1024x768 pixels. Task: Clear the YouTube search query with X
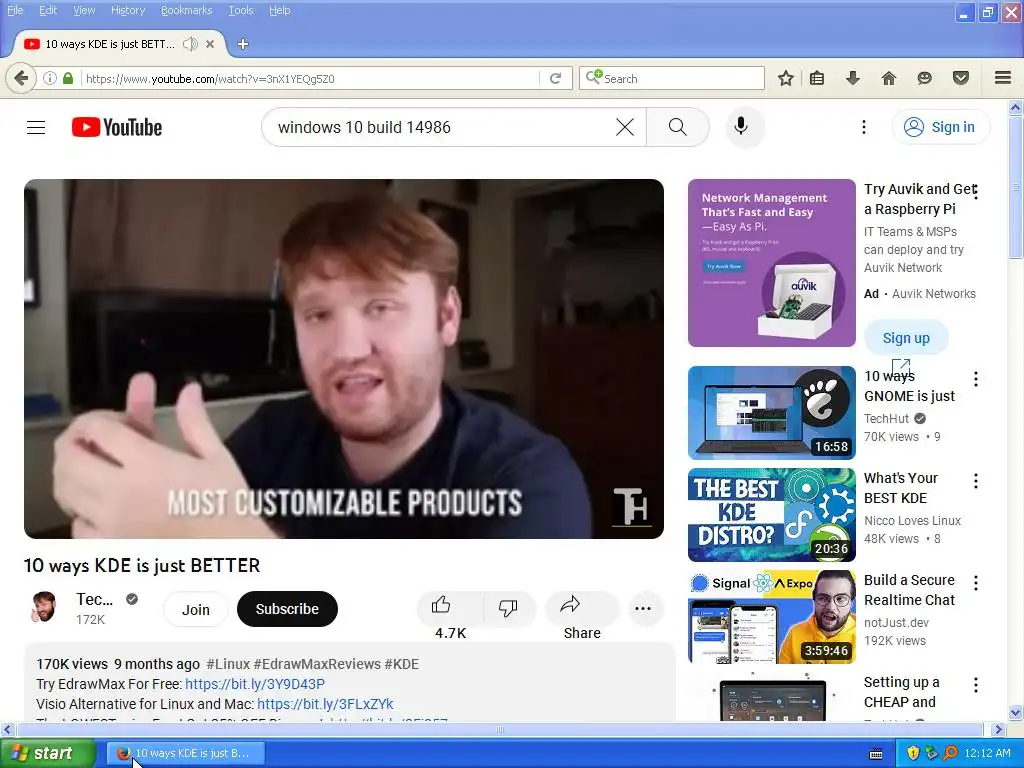click(x=625, y=127)
